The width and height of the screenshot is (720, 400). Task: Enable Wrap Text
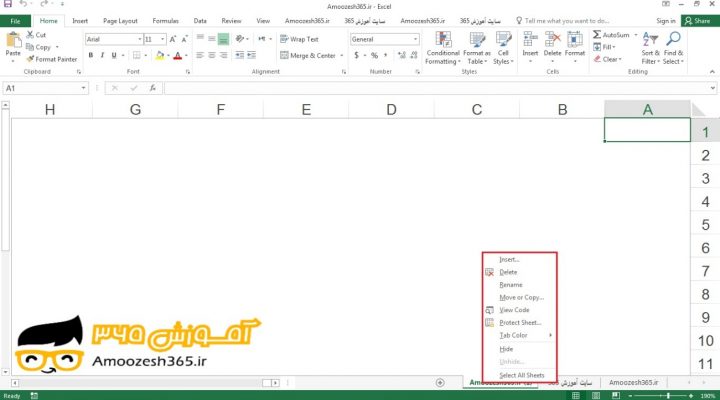tap(299, 39)
